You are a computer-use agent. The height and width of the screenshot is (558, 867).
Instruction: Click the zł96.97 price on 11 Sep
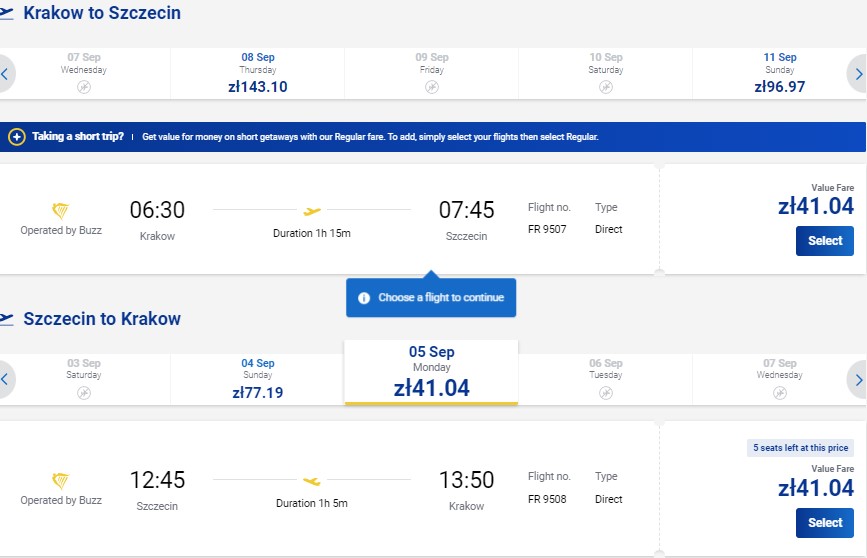tap(780, 87)
